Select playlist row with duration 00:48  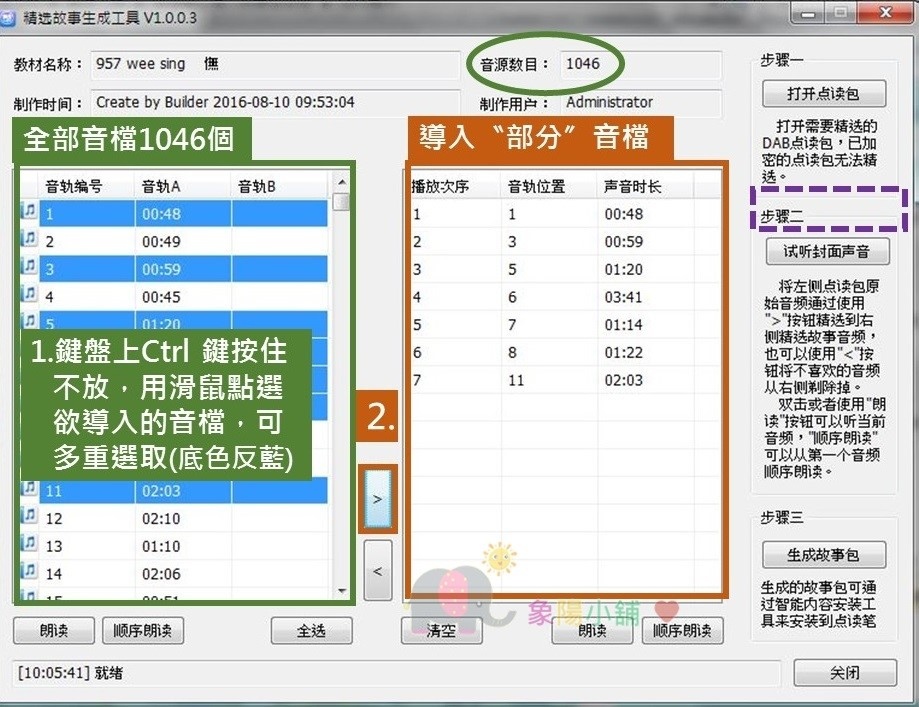point(565,214)
